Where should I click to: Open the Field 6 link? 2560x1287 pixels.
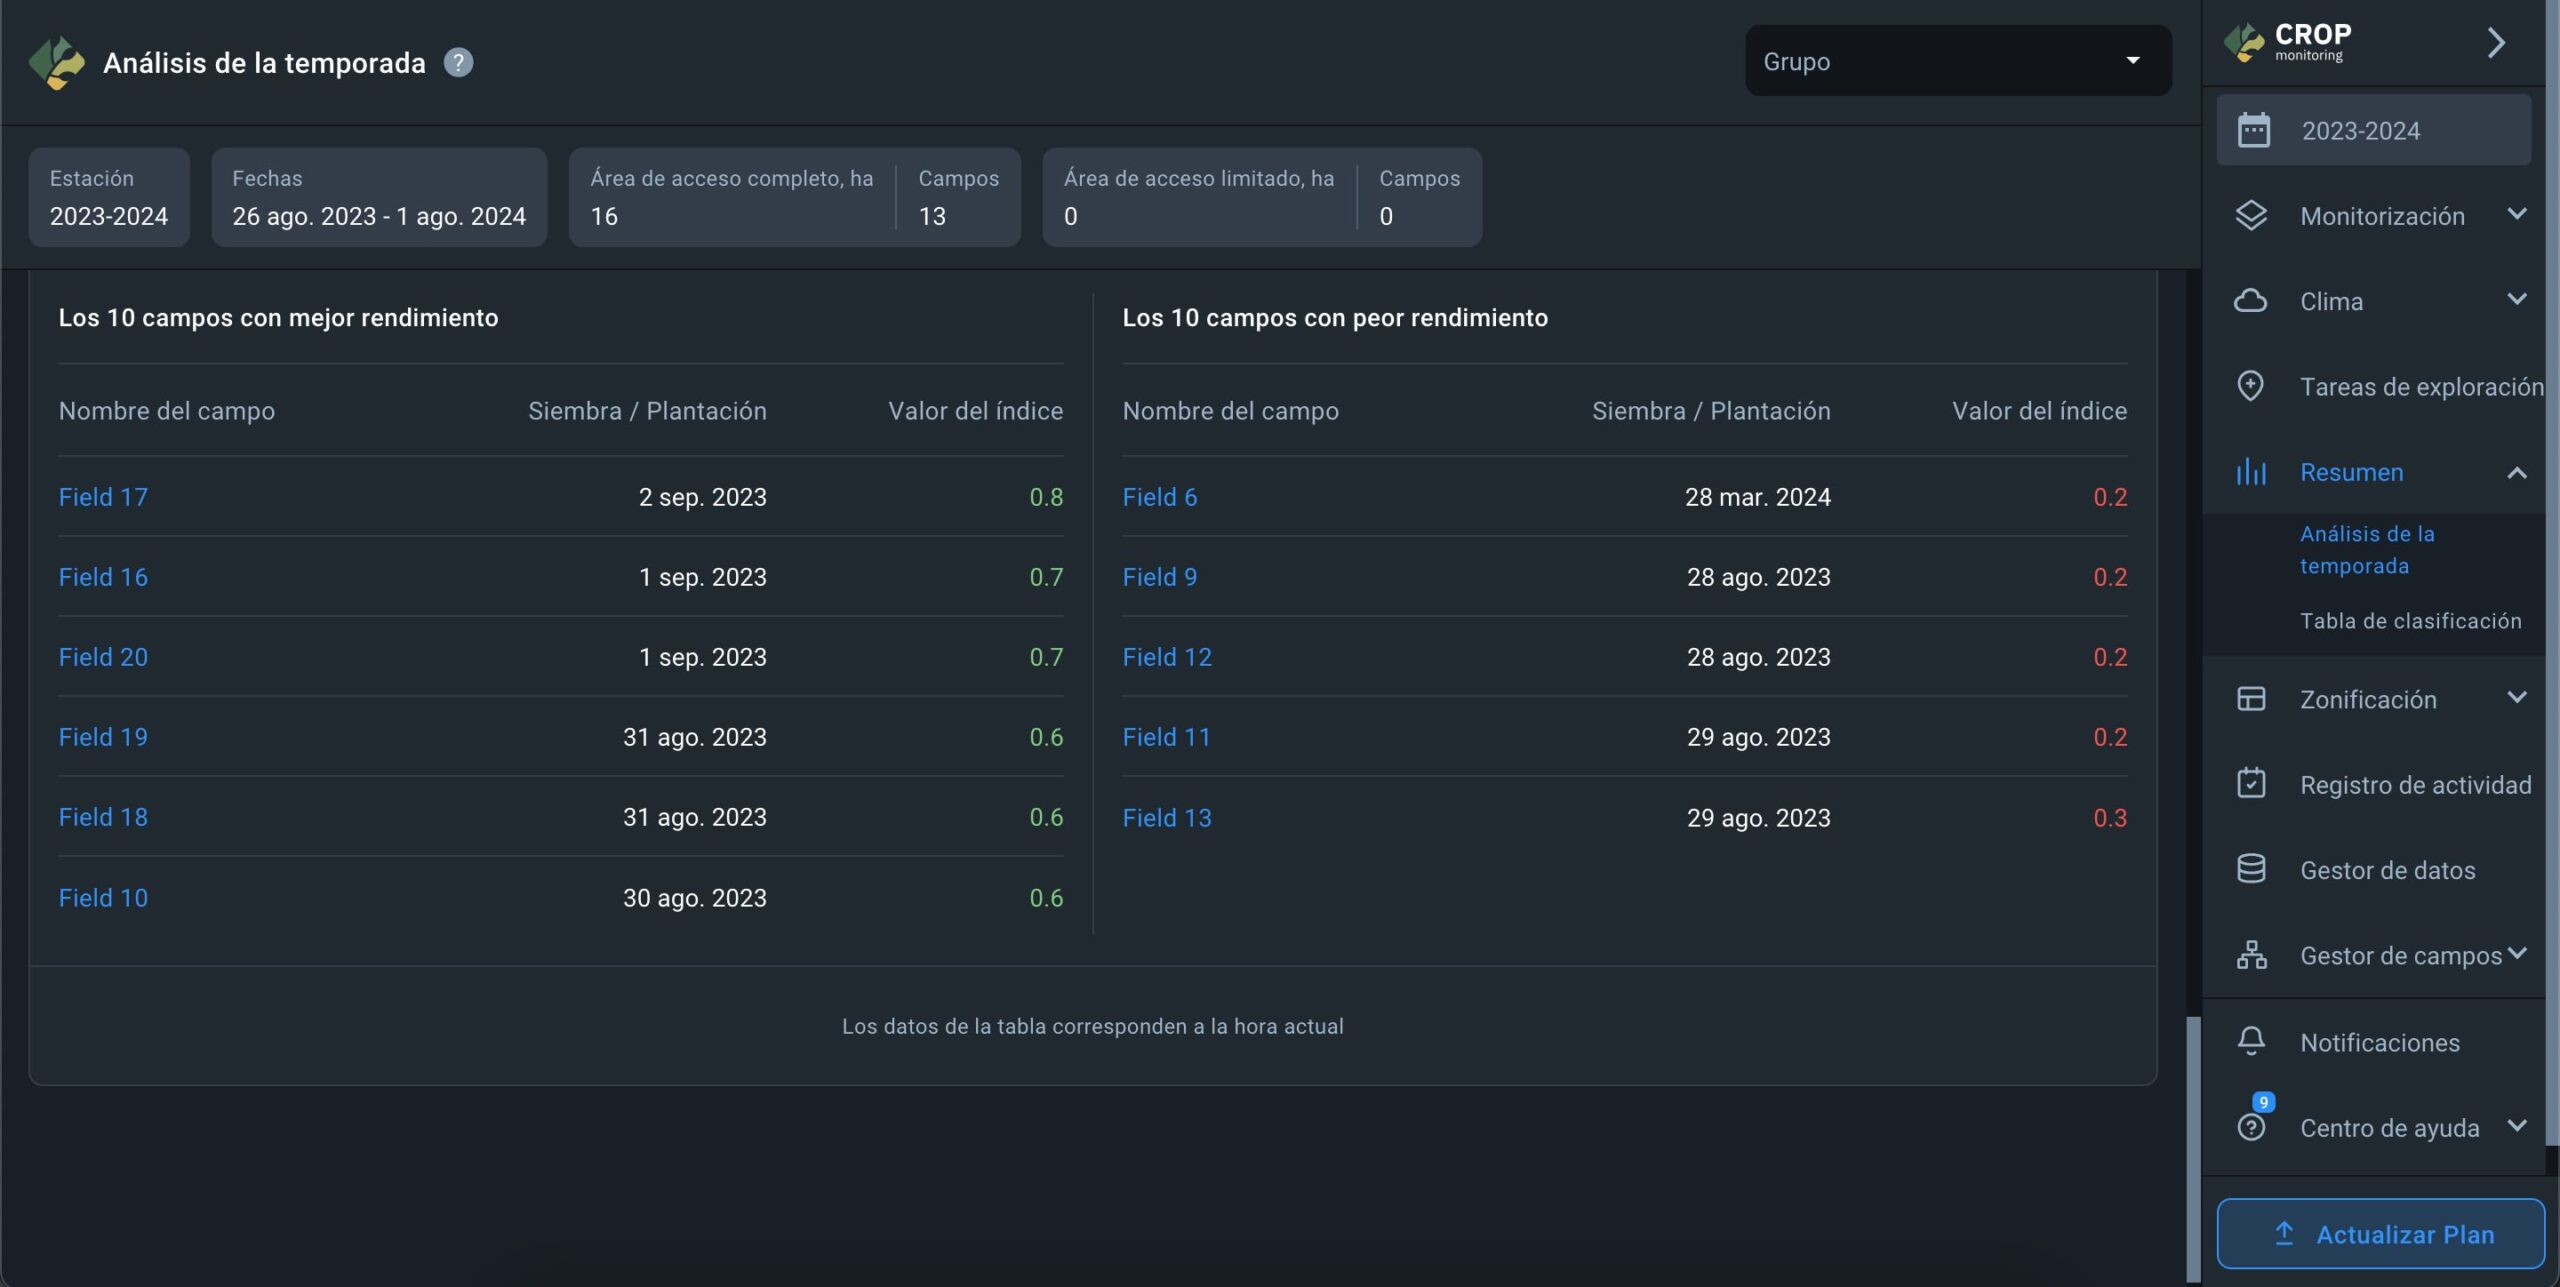[1159, 497]
